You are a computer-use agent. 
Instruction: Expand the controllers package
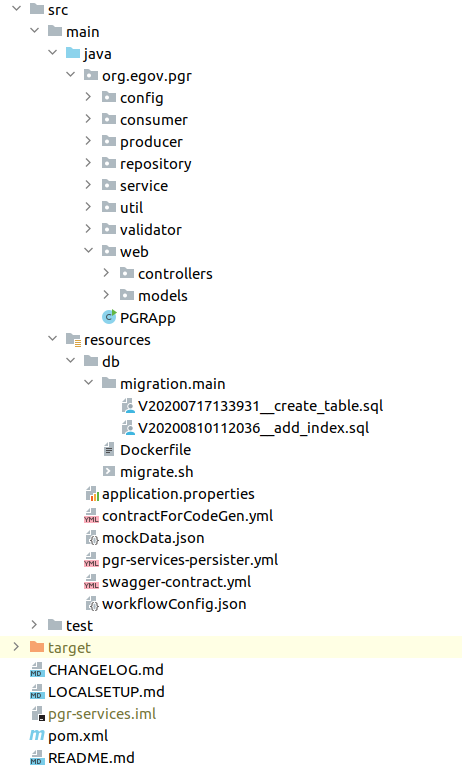point(106,273)
